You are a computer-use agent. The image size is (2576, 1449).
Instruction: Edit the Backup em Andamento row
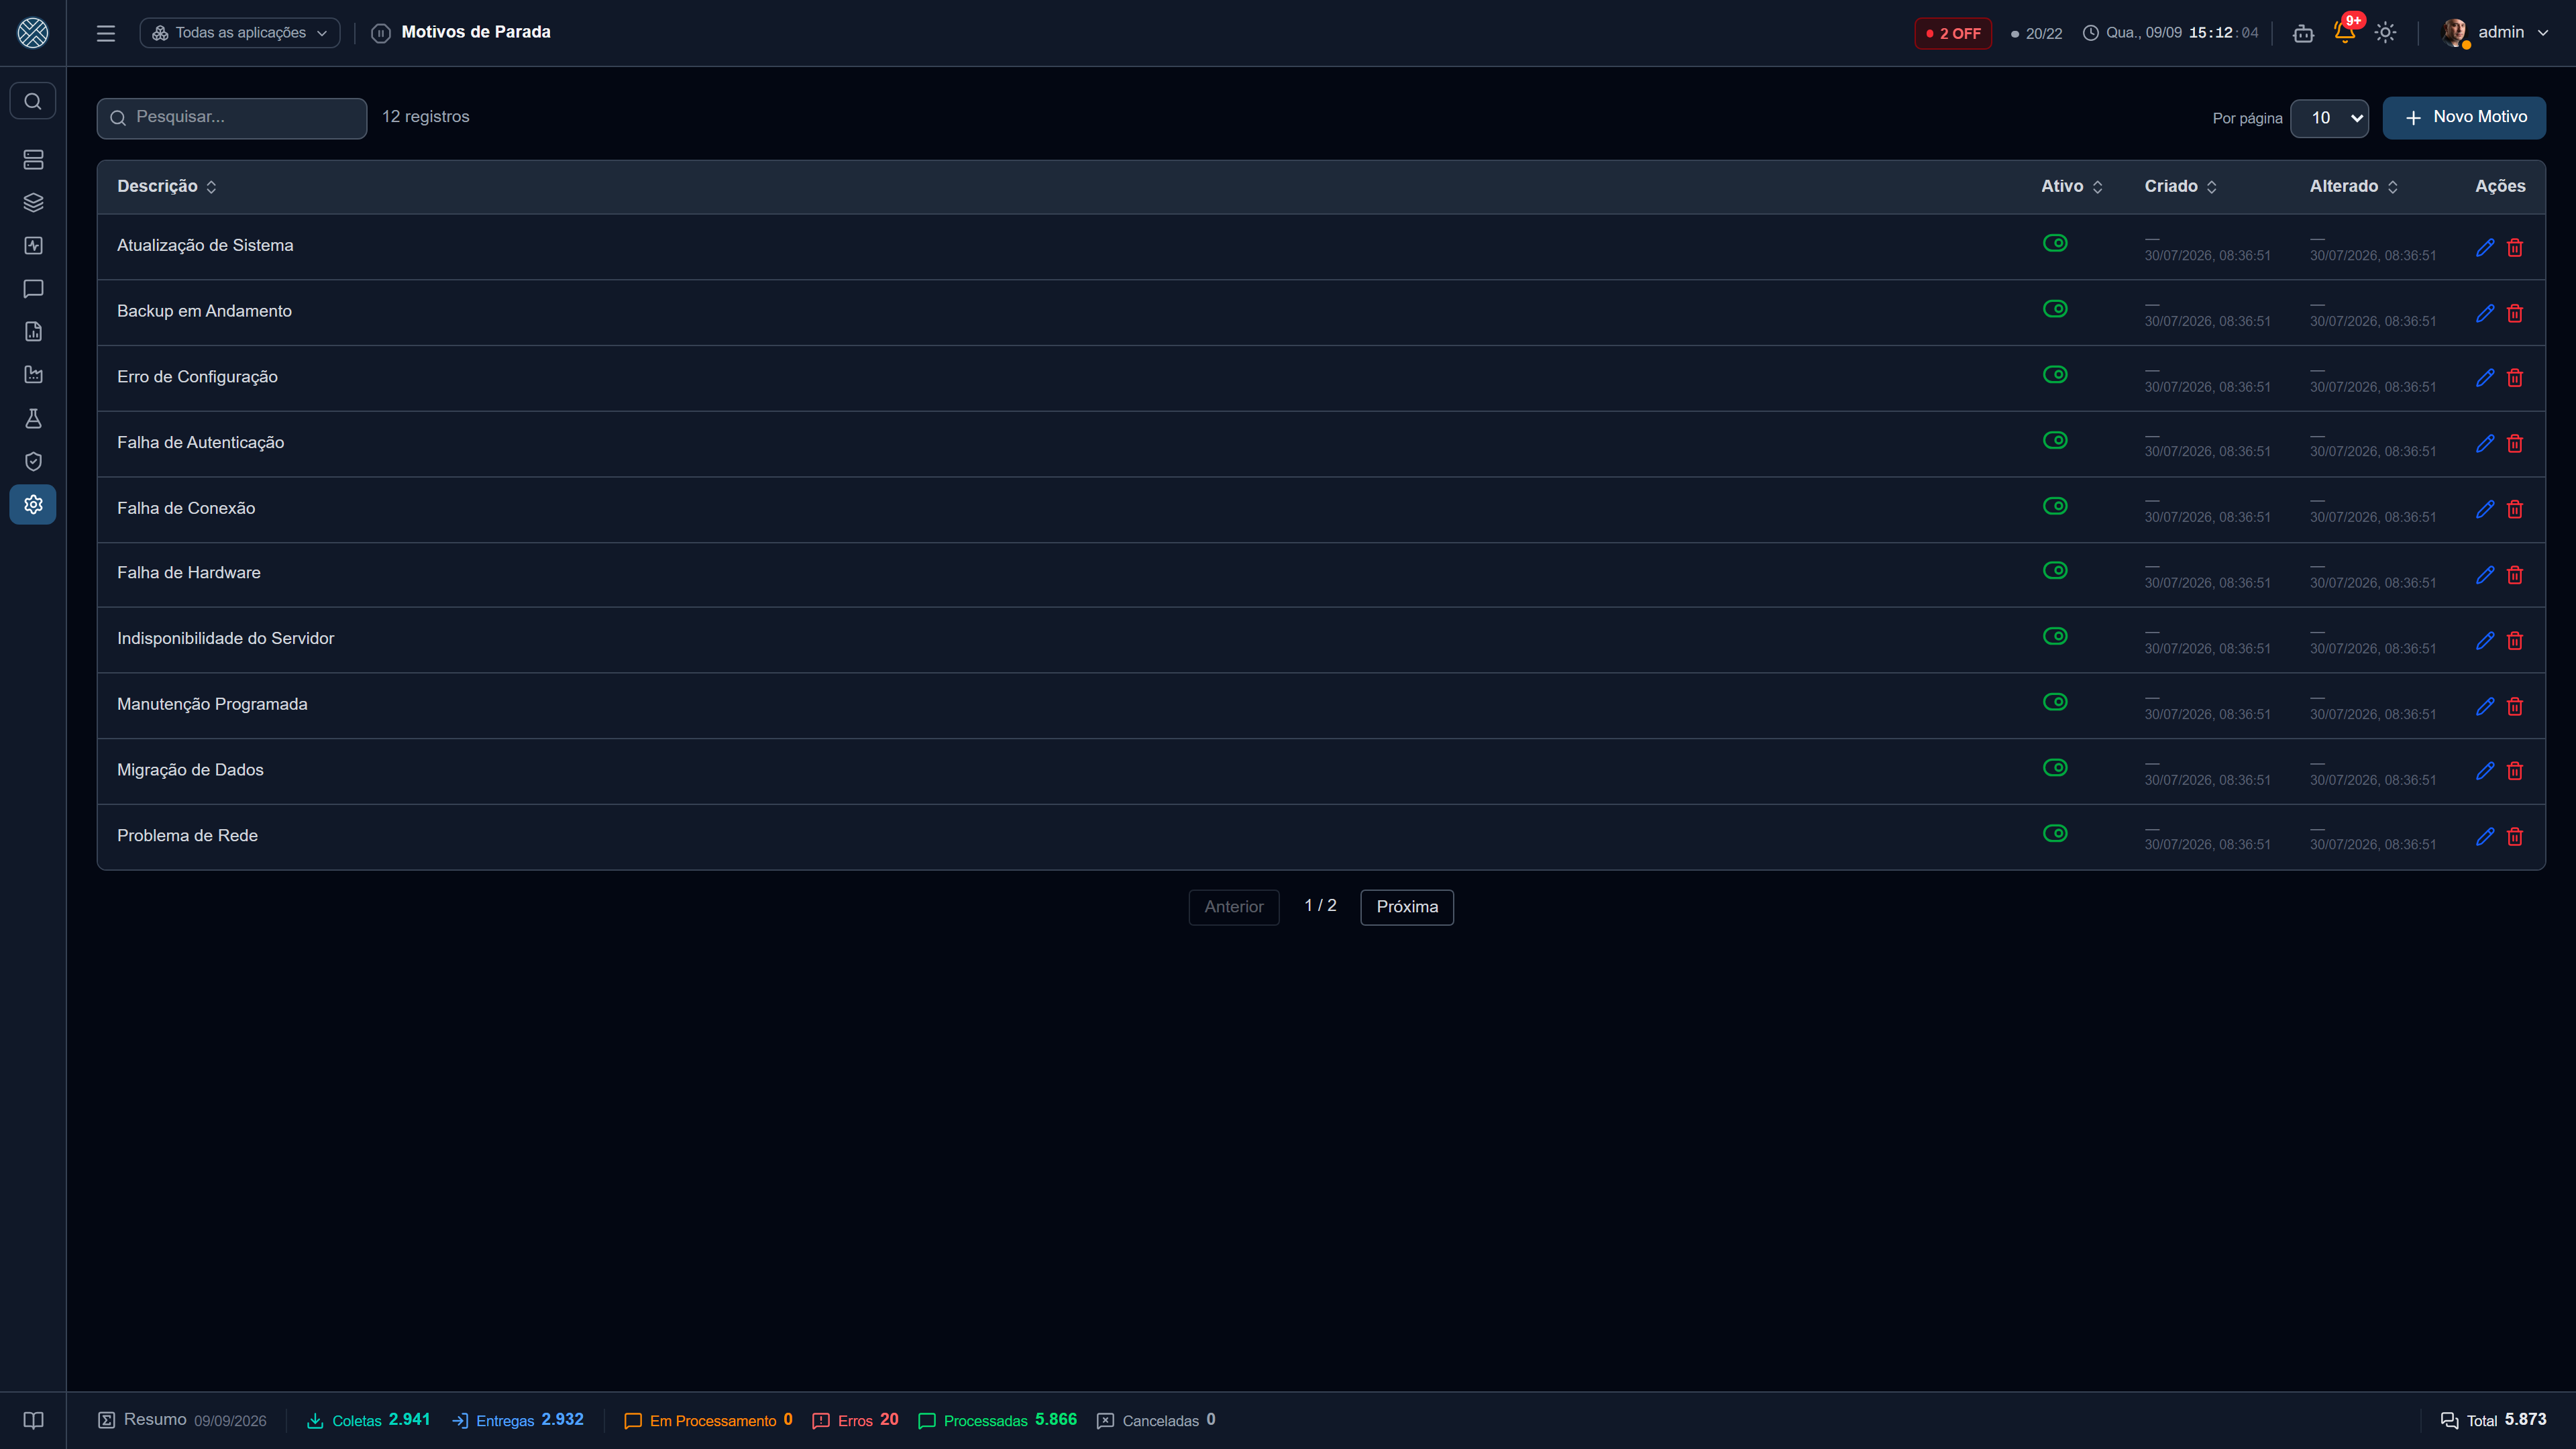coord(2485,313)
